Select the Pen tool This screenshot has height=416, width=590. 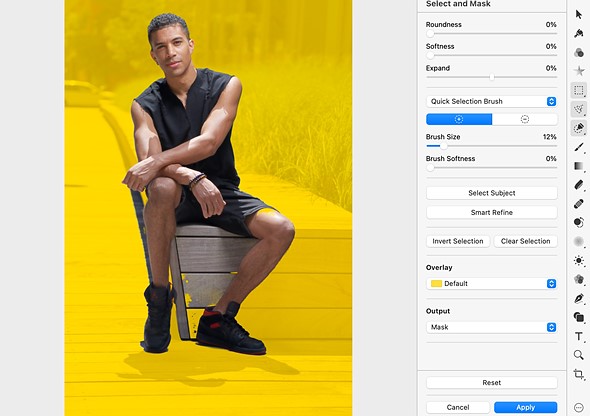(579, 298)
